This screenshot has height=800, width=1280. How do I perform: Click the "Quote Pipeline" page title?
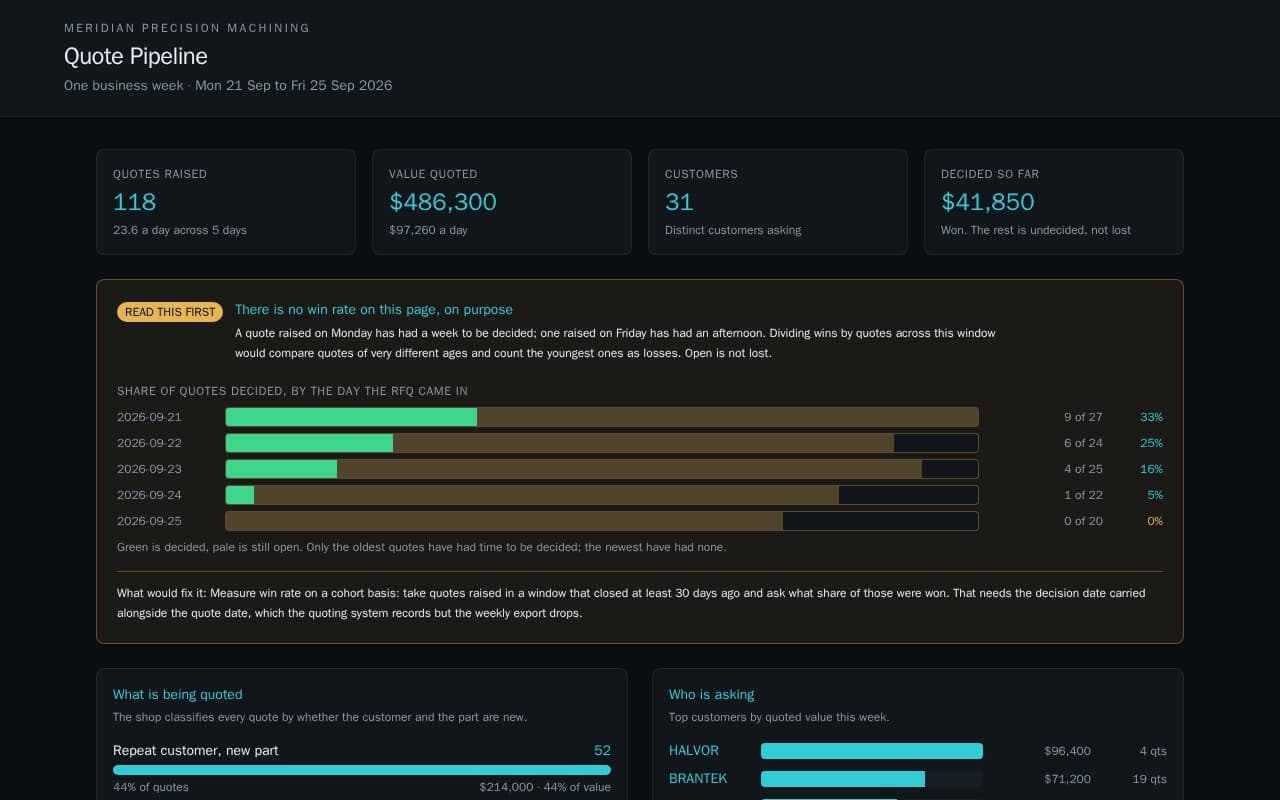[136, 56]
